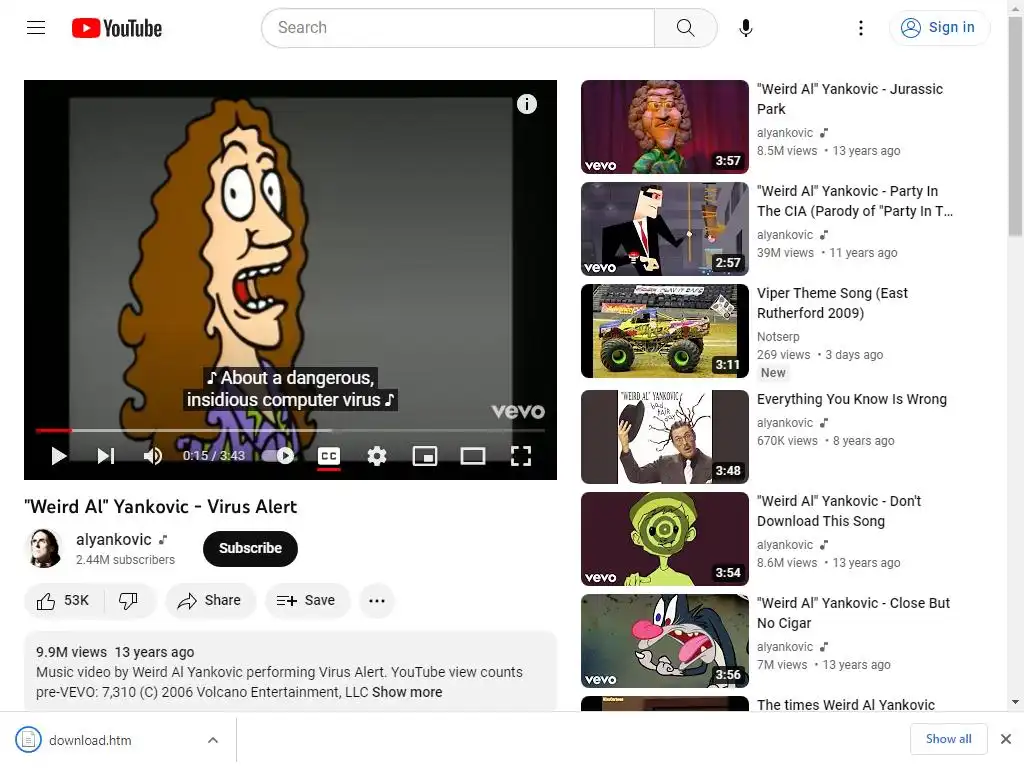Open the three-dot settings menu in header
This screenshot has height=768, width=1024.
click(861, 27)
